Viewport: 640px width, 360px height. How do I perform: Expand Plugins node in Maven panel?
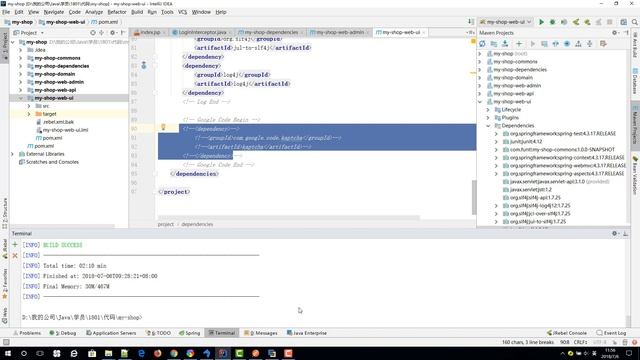pos(488,118)
